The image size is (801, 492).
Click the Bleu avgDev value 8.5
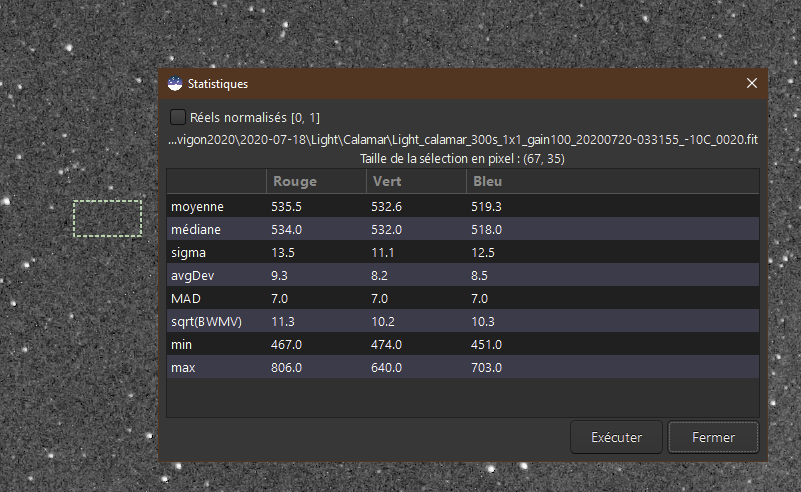479,275
